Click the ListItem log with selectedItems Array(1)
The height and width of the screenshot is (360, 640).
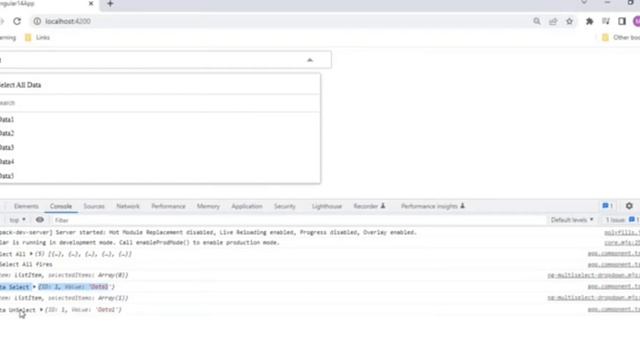(64, 298)
